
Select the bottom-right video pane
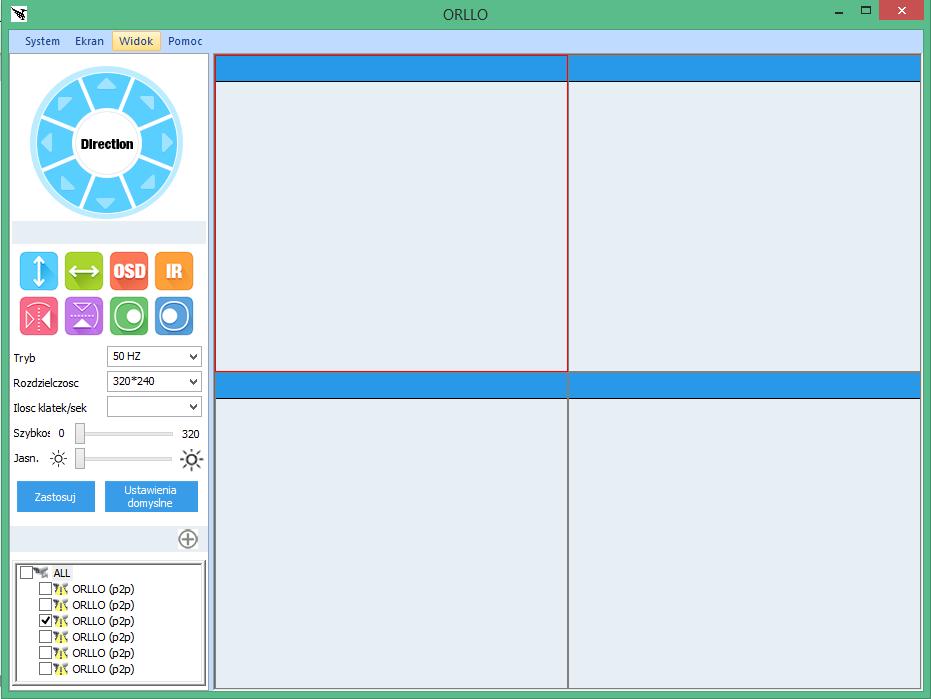tap(745, 530)
